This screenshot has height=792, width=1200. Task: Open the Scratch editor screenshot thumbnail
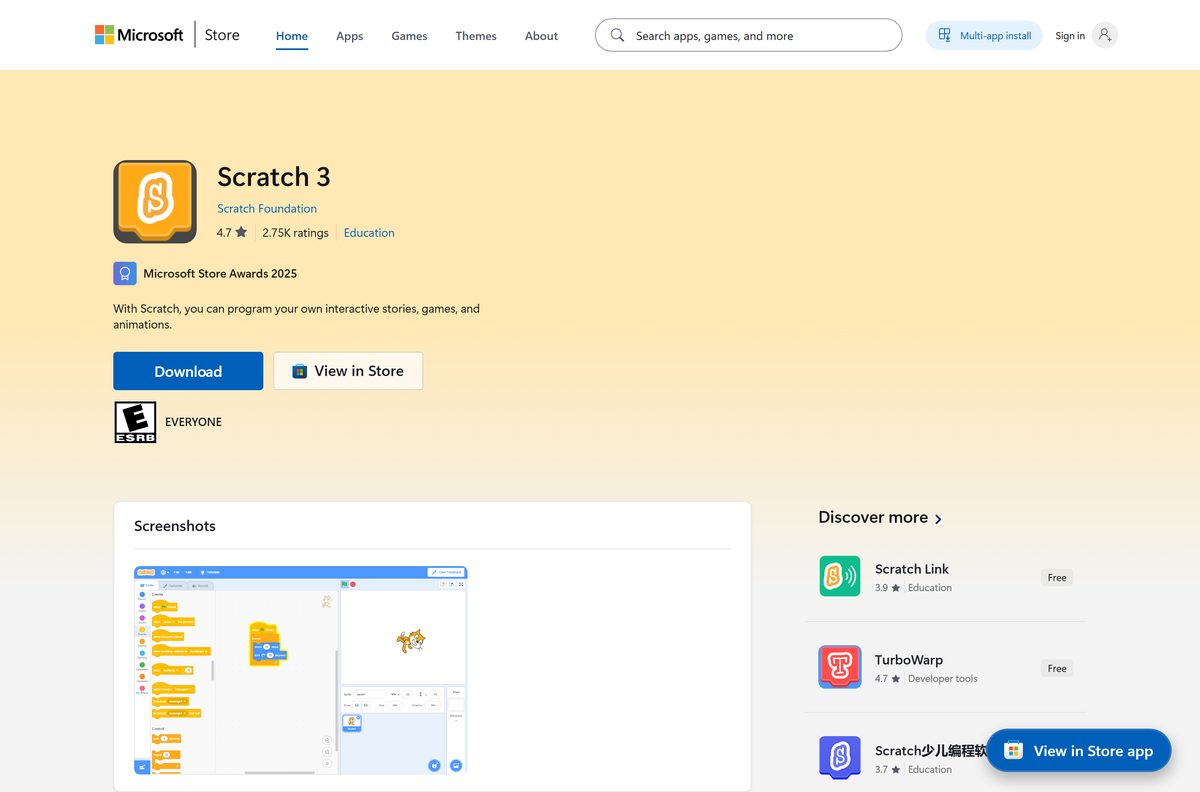(x=300, y=670)
